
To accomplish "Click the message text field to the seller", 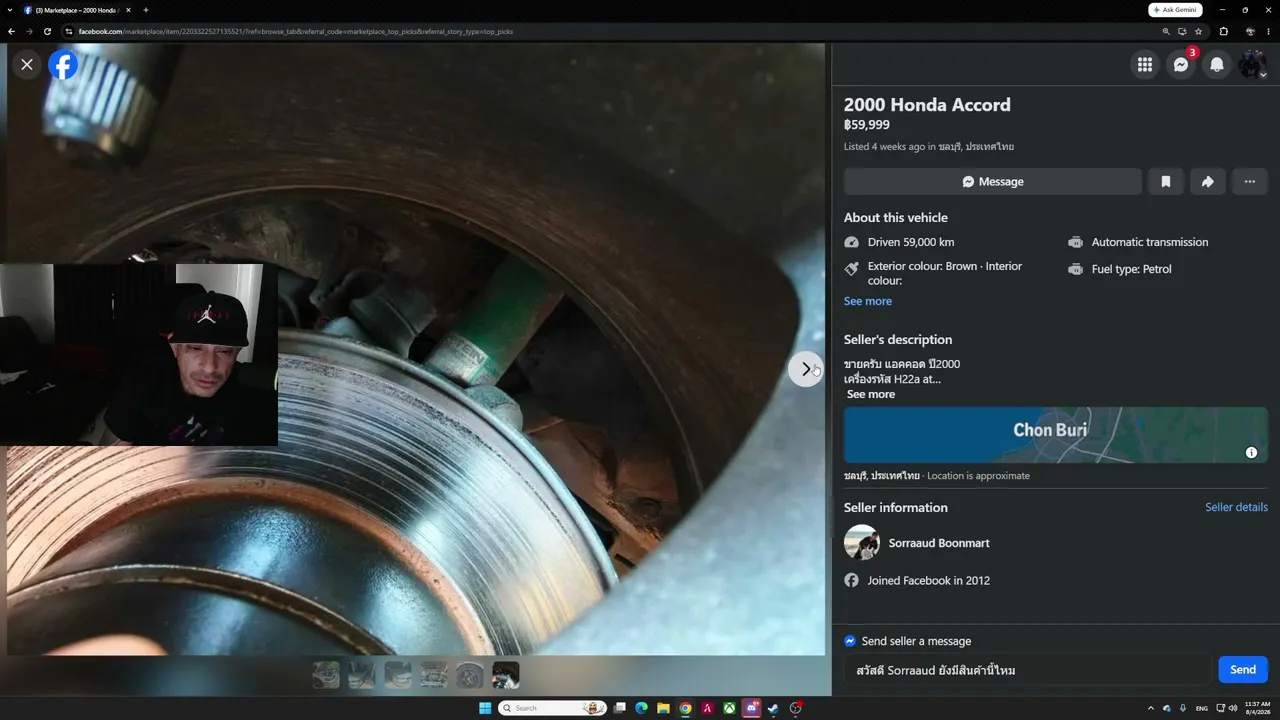I will (x=1027, y=670).
